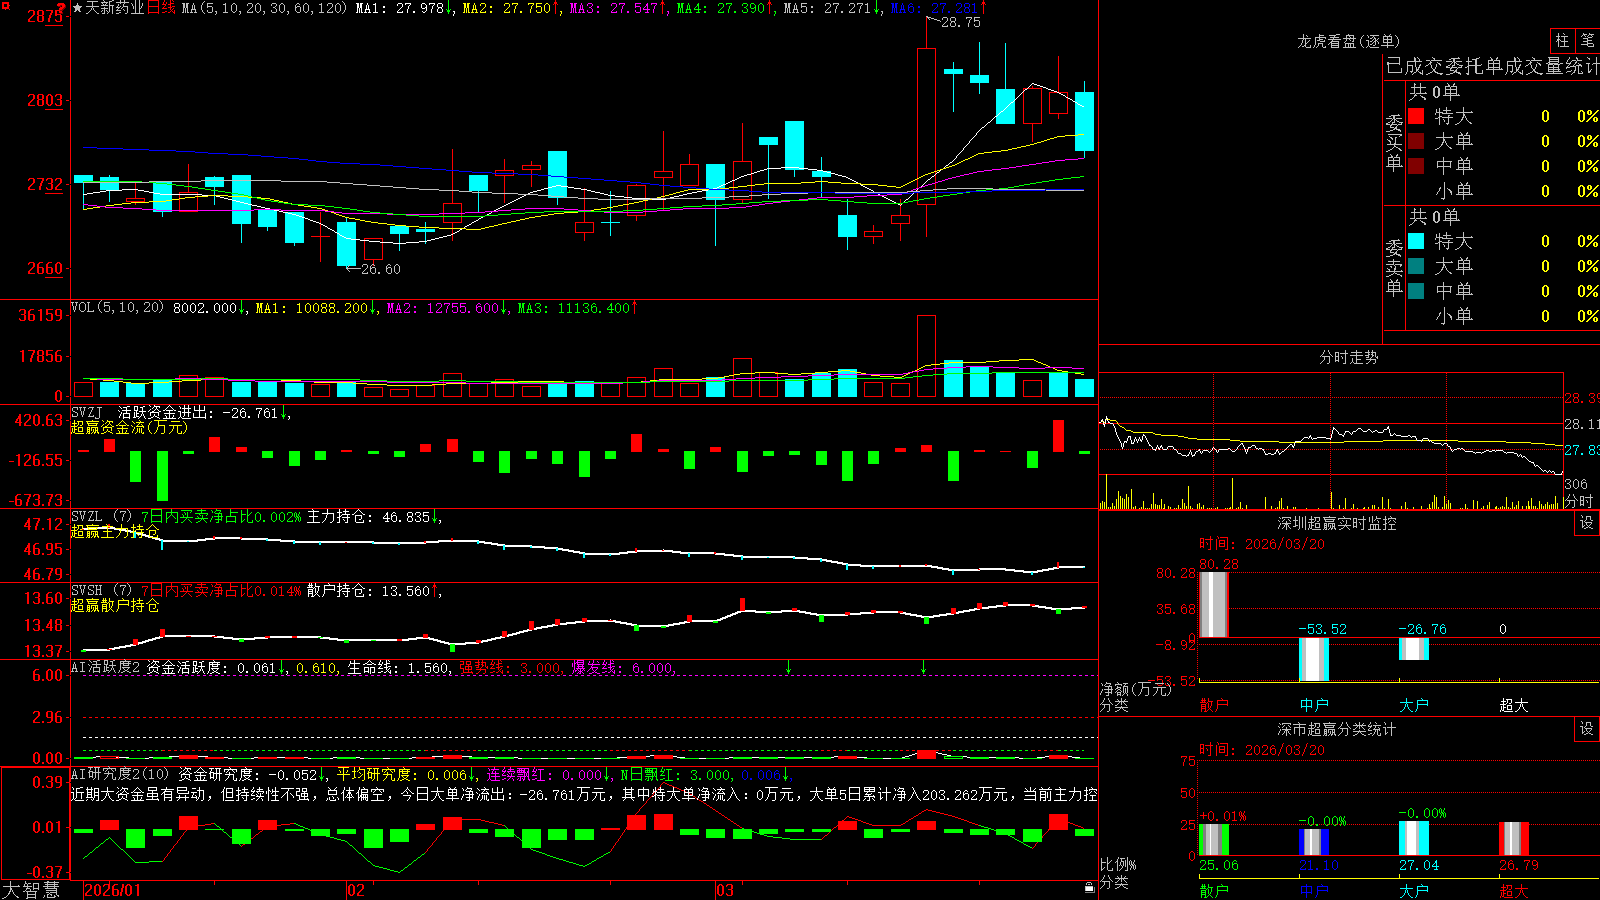This screenshot has width=1600, height=900.
Task: Click the 委买单 vertical label
Action: [1394, 142]
